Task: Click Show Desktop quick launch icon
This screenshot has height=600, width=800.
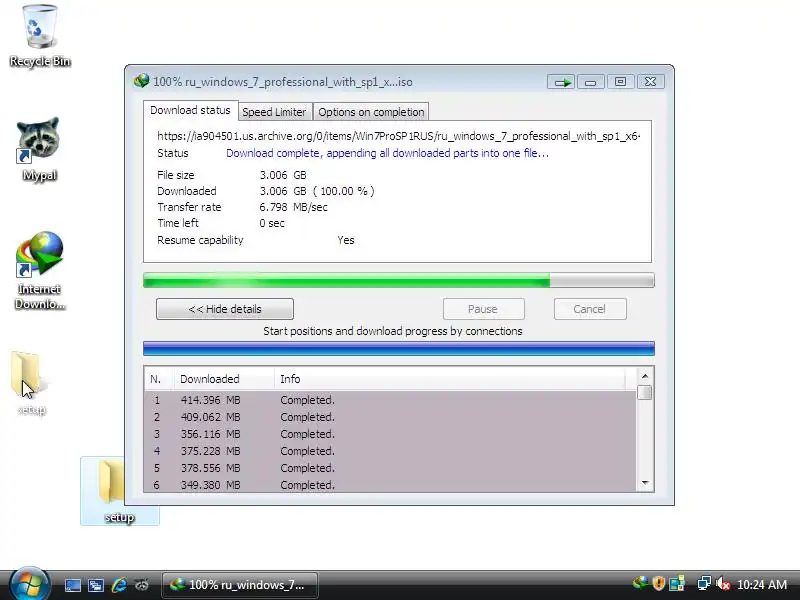Action: point(72,585)
